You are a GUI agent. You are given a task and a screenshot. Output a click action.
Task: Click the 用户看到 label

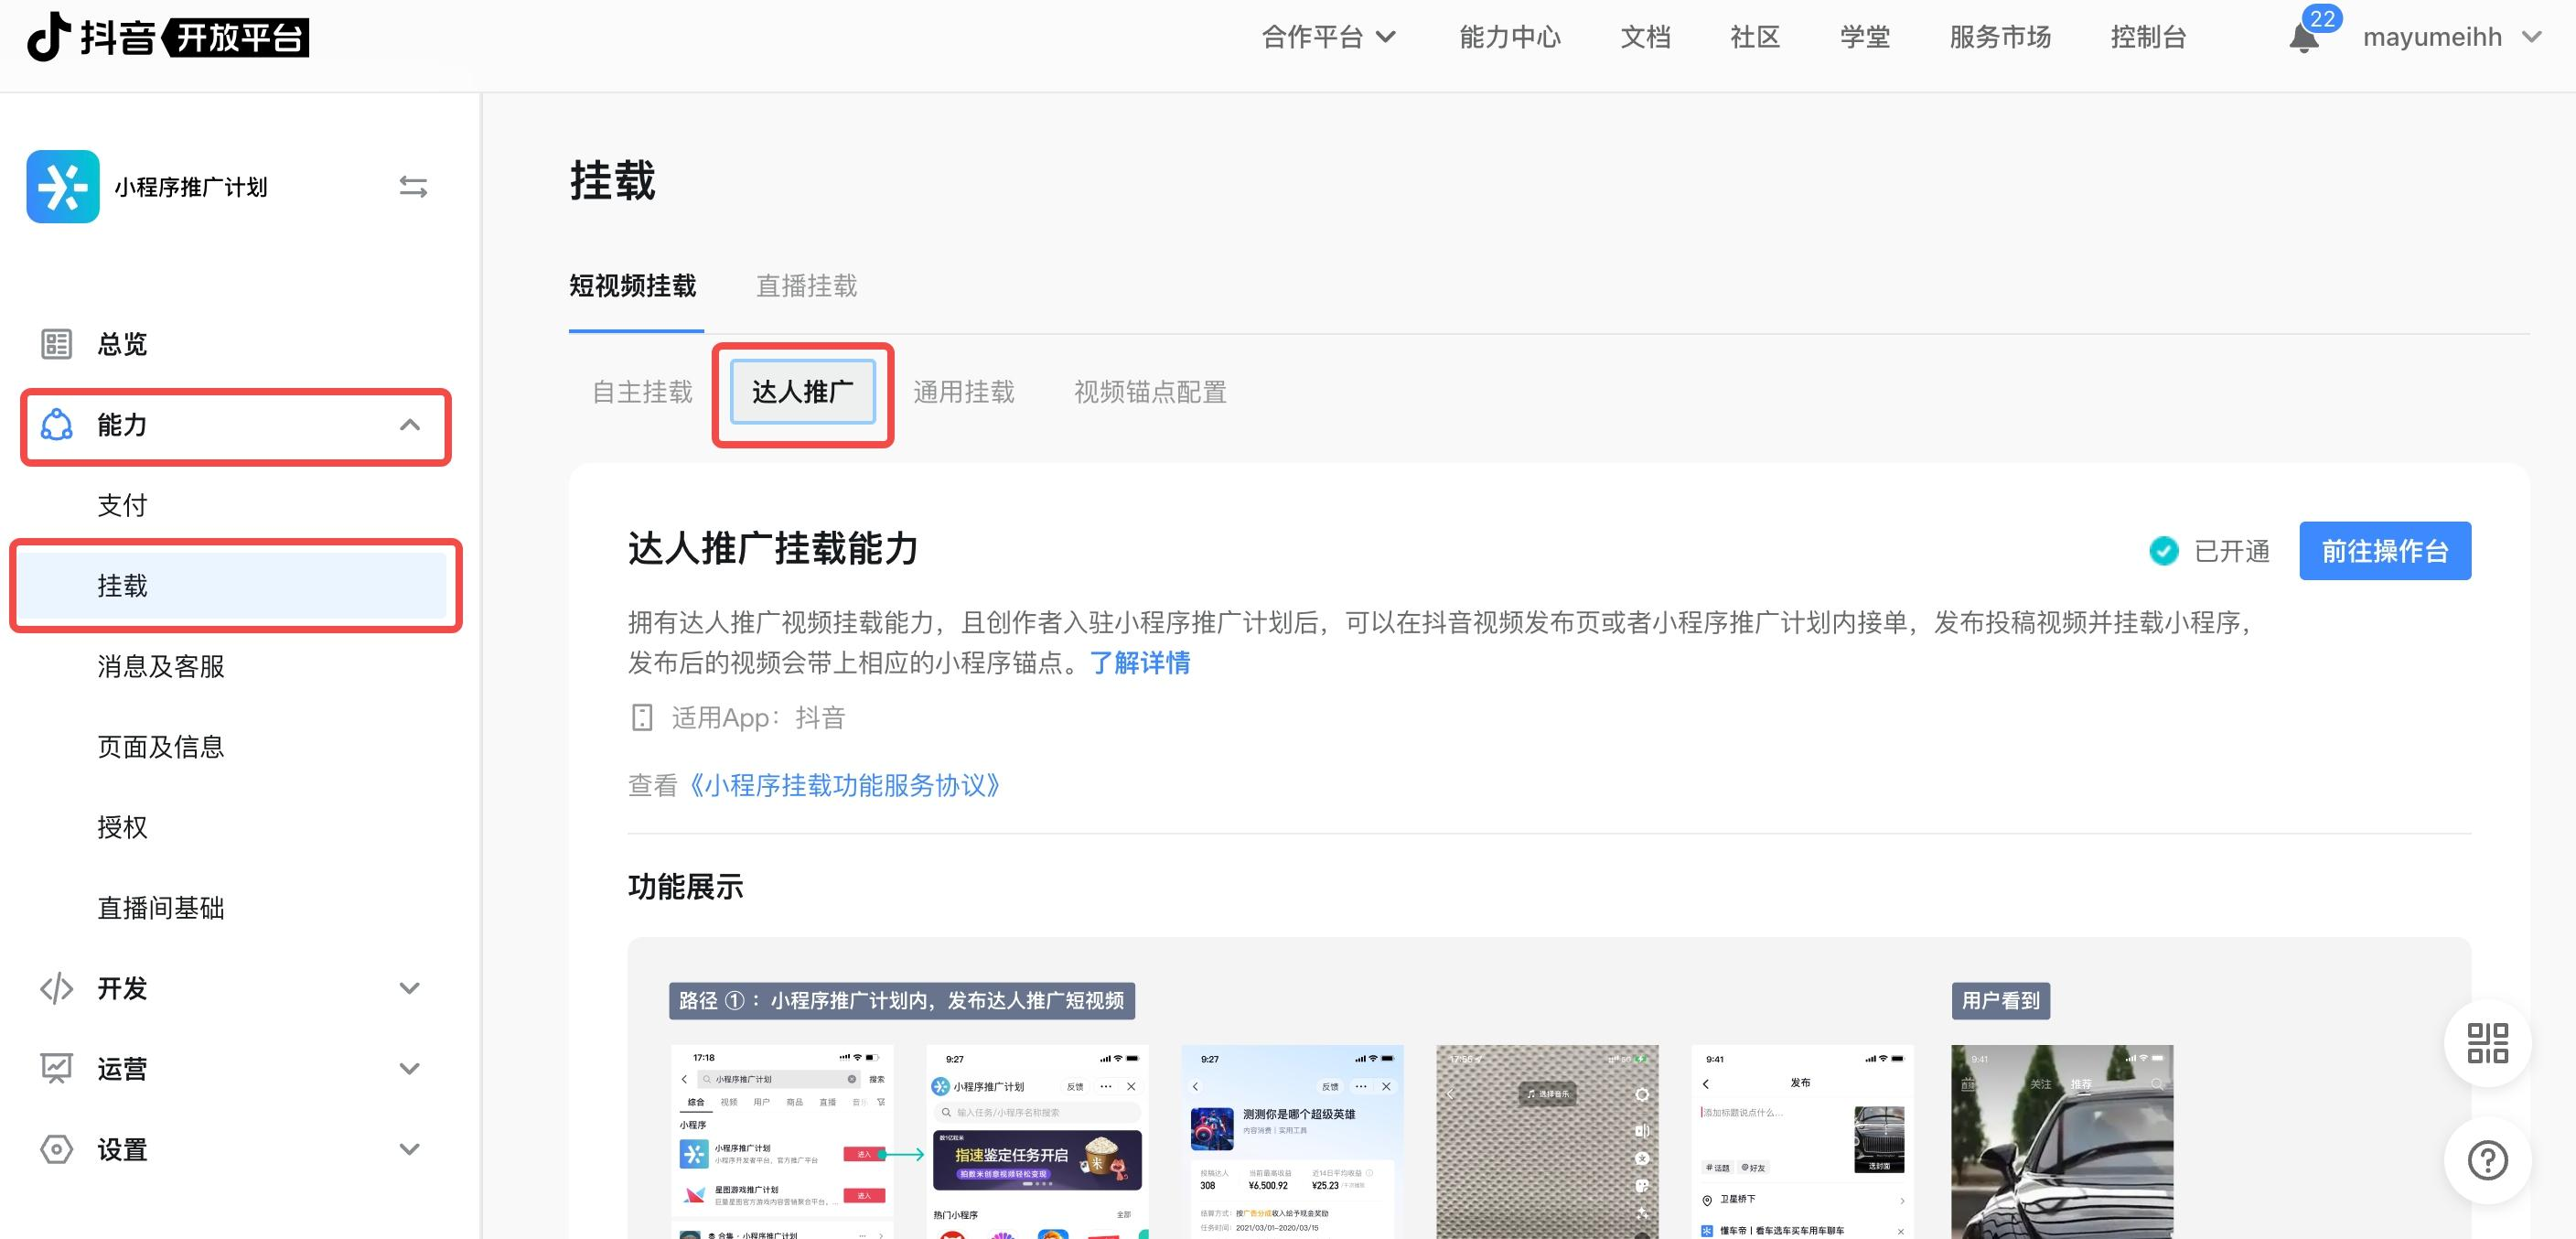click(x=2001, y=1001)
